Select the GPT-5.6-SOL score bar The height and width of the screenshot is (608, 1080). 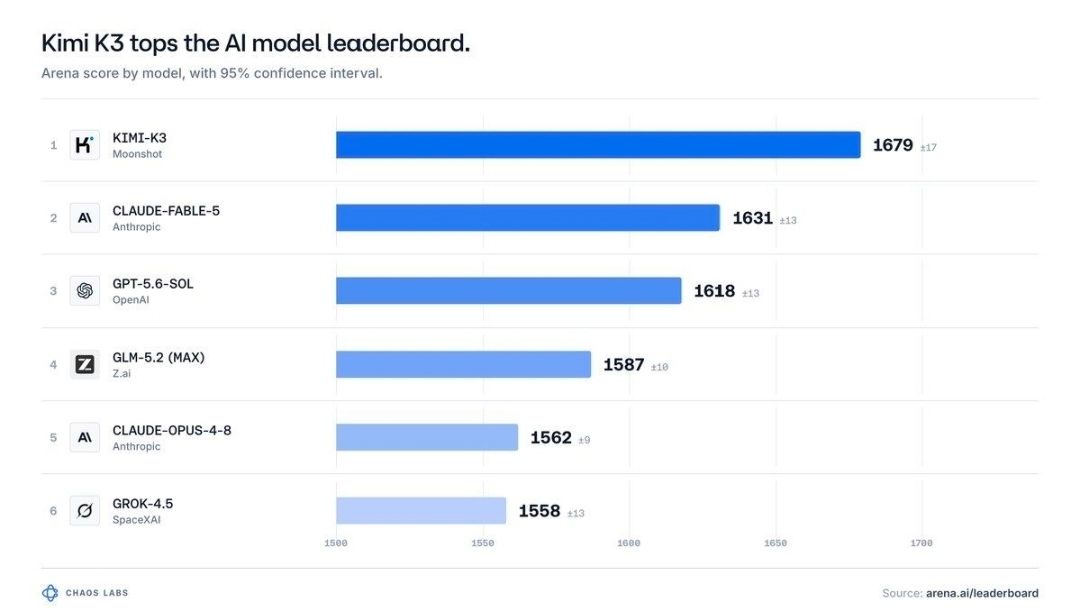click(x=508, y=291)
